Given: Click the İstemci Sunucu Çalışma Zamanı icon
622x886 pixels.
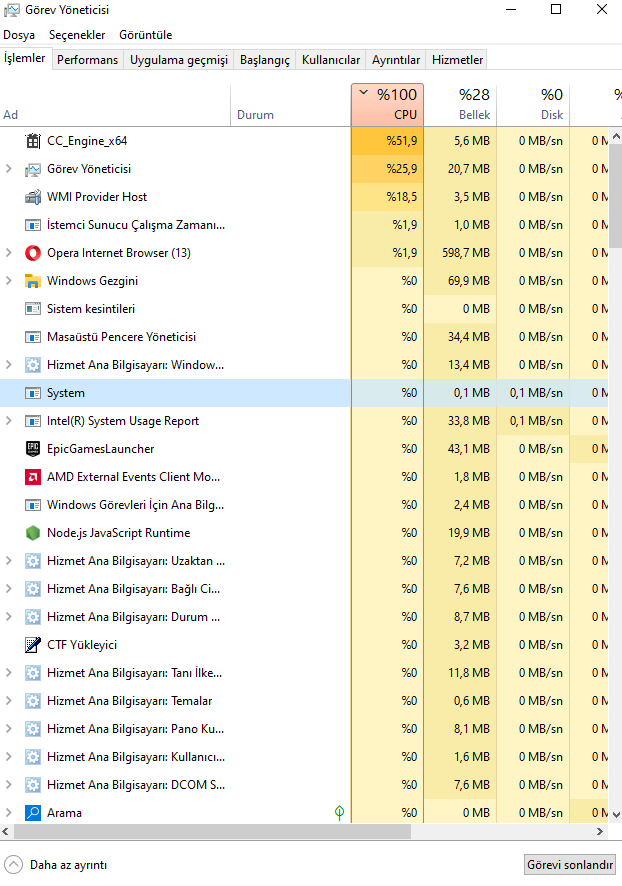Looking at the screenshot, I should [x=33, y=225].
